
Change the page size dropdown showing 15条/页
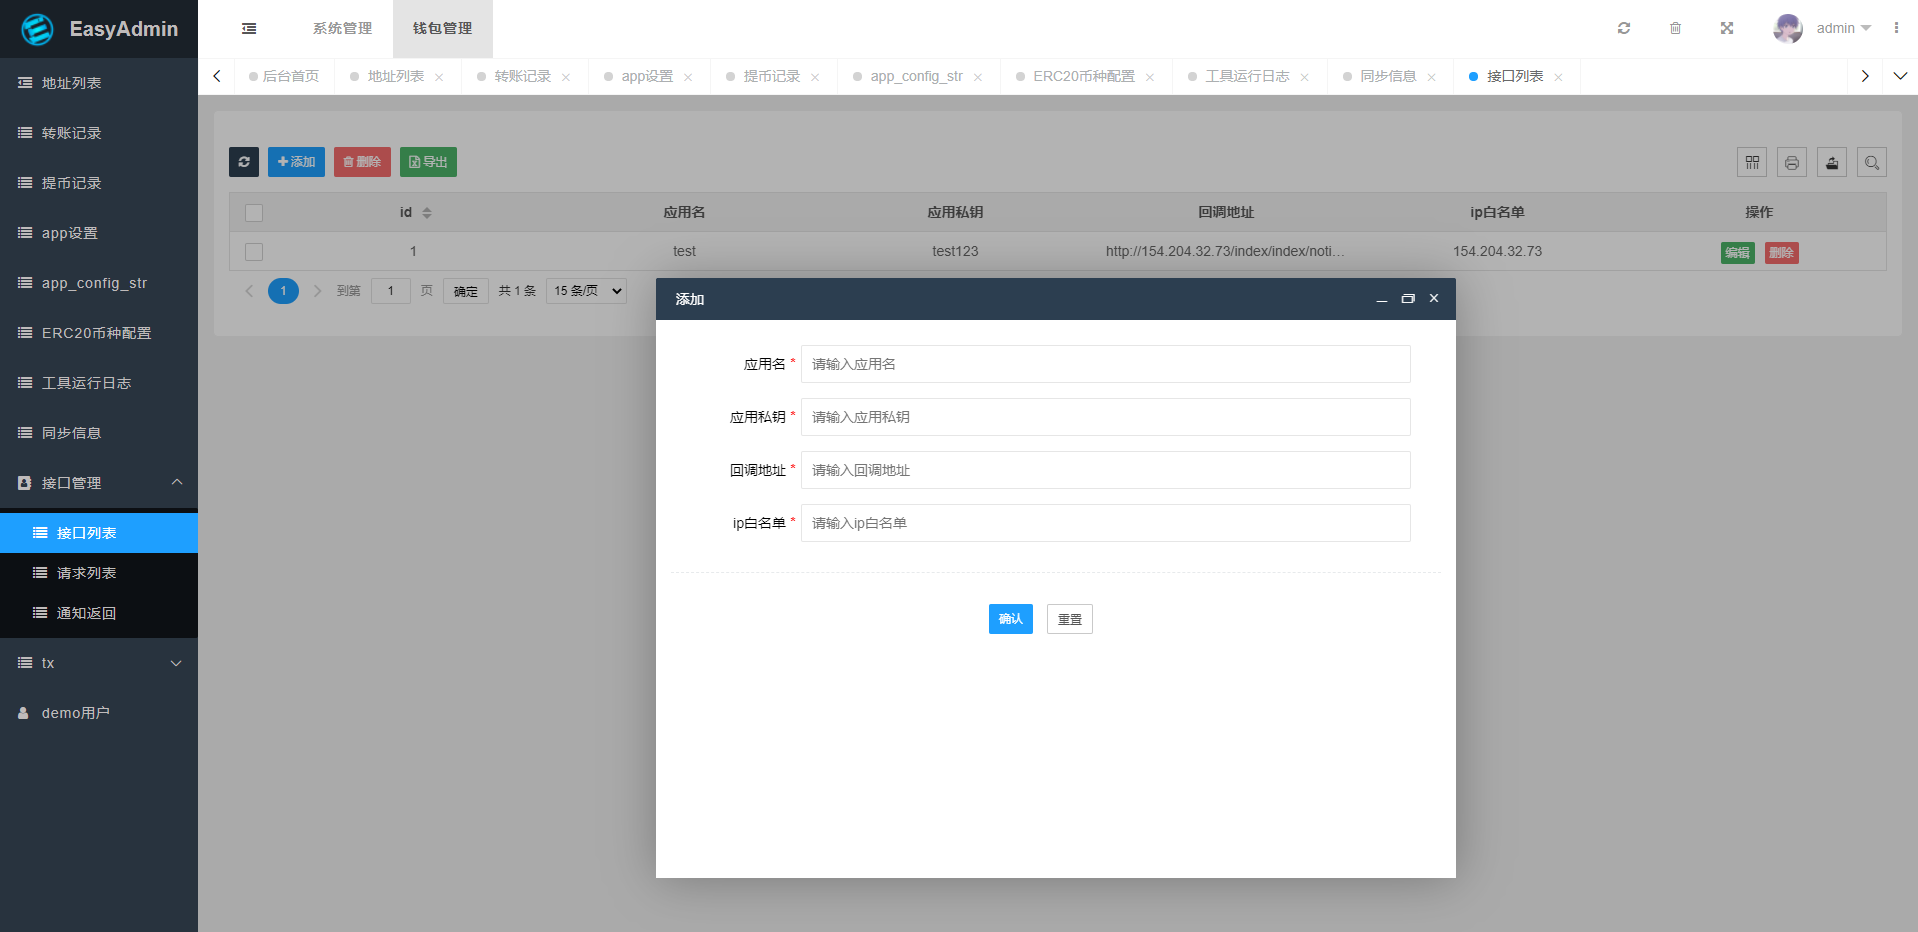click(x=585, y=290)
